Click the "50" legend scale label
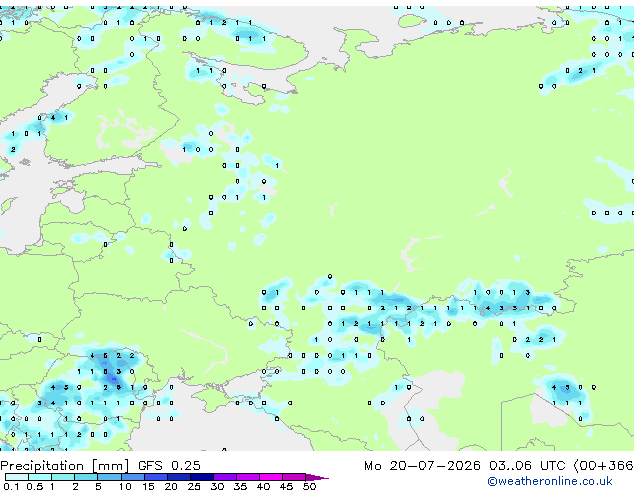Image resolution: width=634 pixels, height=490 pixels. coord(309,486)
